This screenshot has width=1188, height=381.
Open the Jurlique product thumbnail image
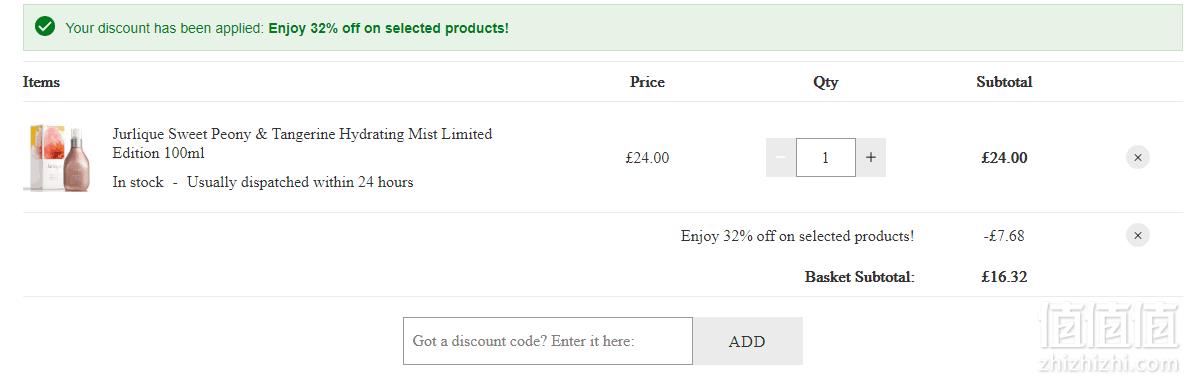pyautogui.click(x=58, y=158)
